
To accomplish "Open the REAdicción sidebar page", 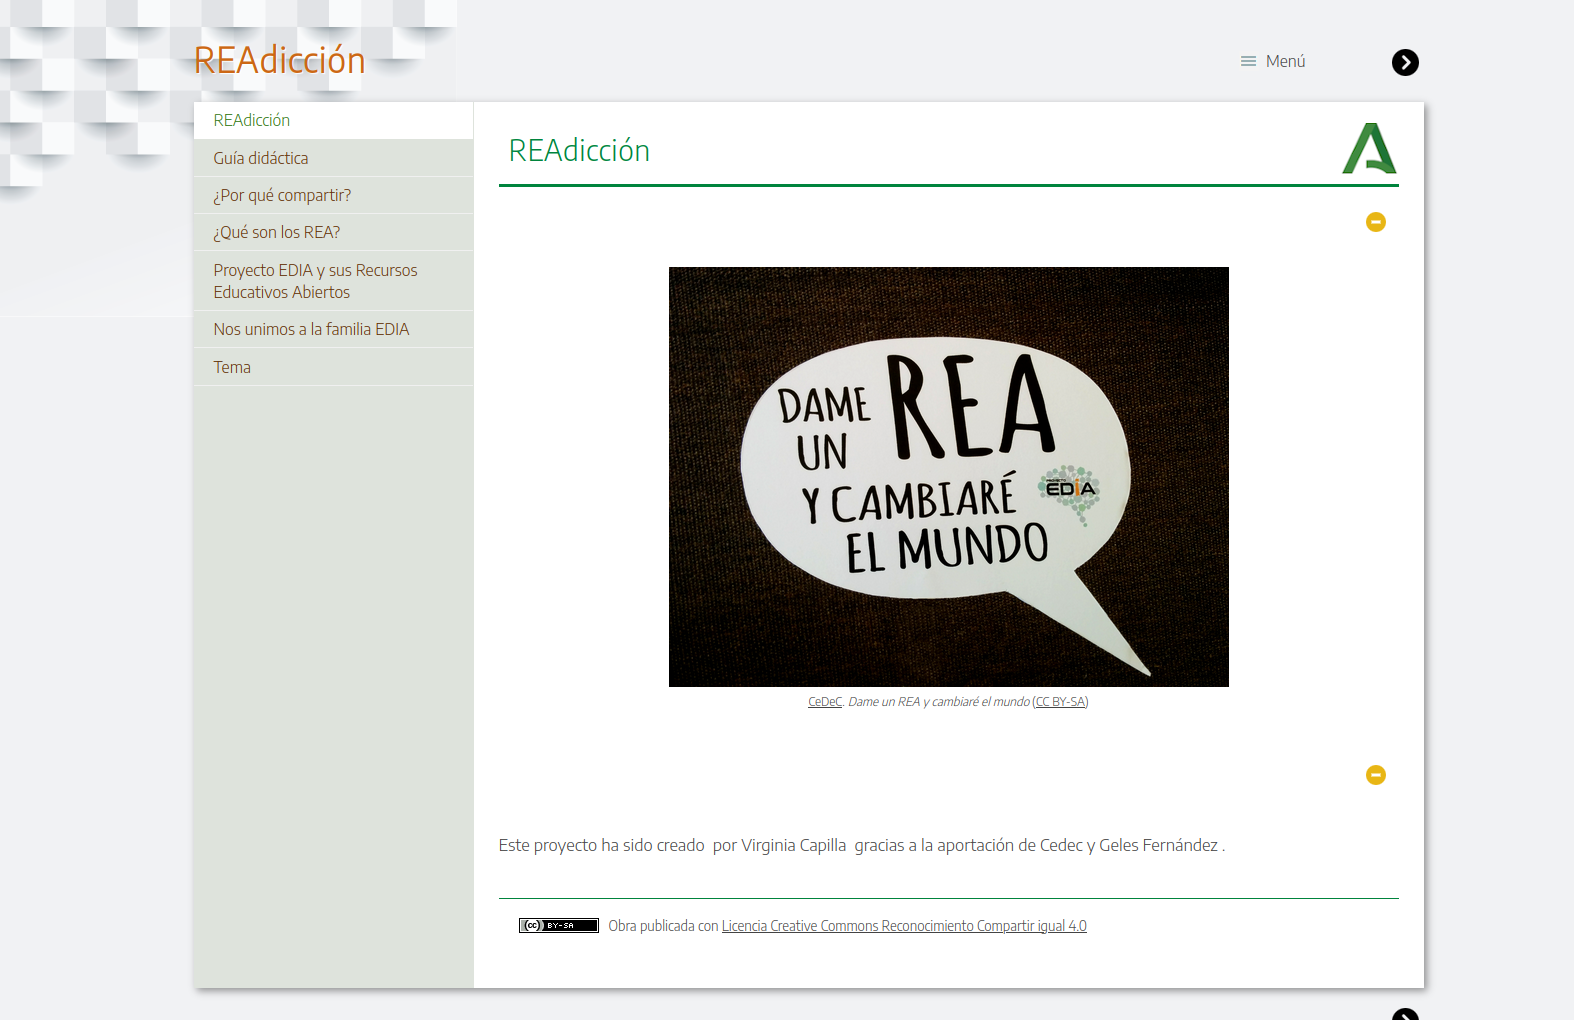I will [x=252, y=121].
